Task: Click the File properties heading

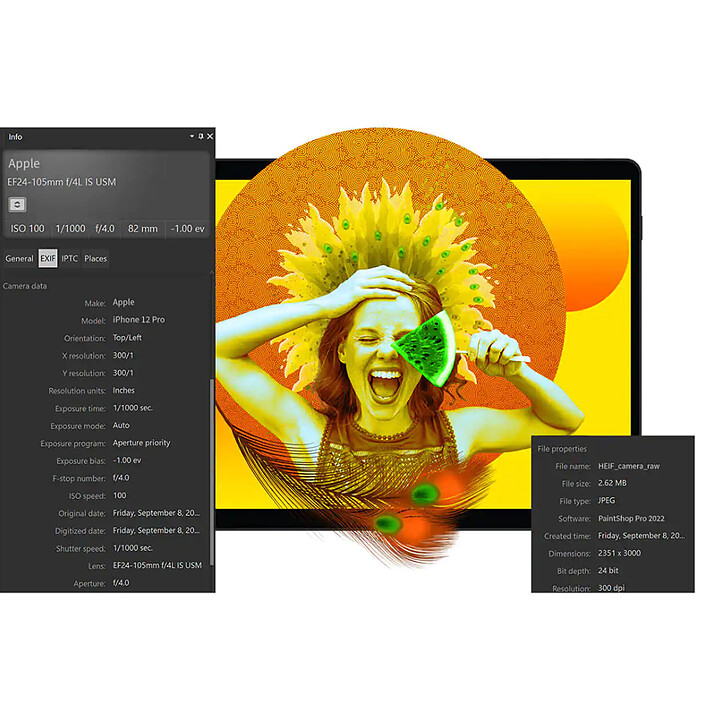Action: point(562,449)
